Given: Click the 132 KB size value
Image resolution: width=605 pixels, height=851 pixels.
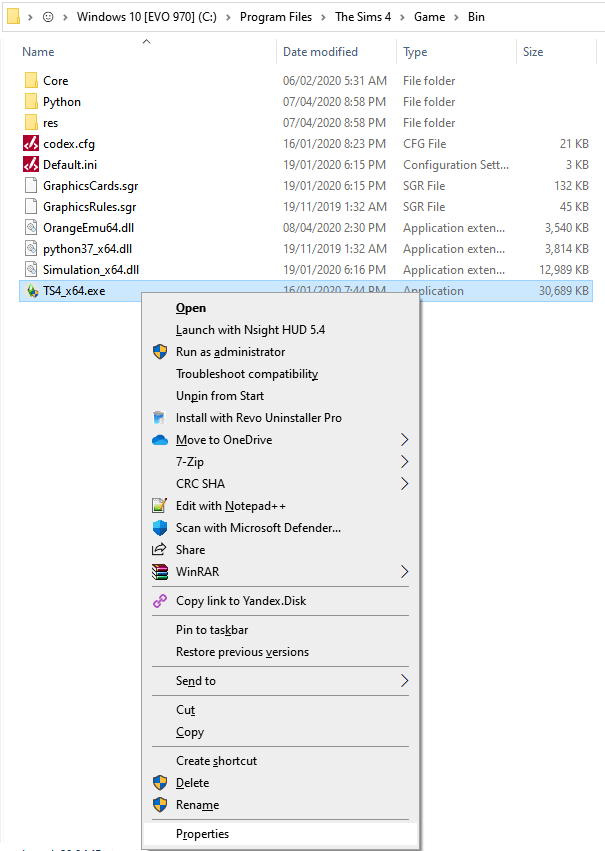Looking at the screenshot, I should [571, 186].
